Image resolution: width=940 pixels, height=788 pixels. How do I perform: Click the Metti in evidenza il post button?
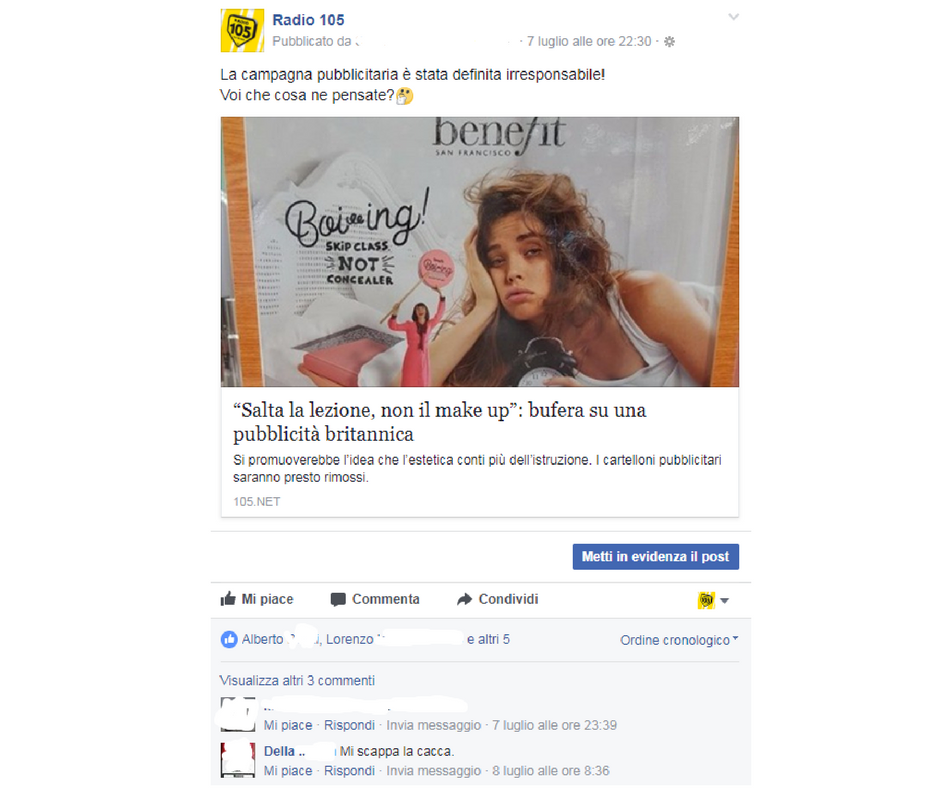click(655, 557)
